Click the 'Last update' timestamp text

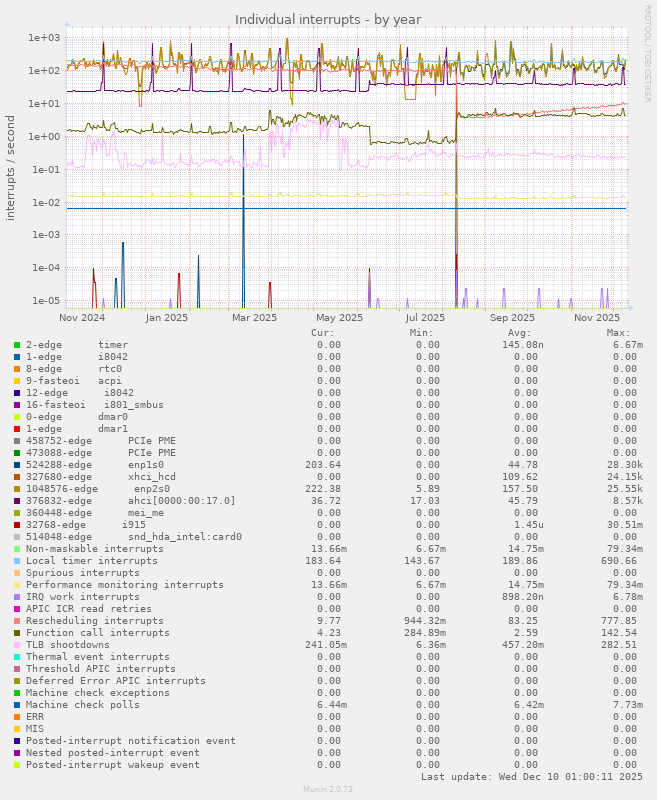pyautogui.click(x=532, y=777)
